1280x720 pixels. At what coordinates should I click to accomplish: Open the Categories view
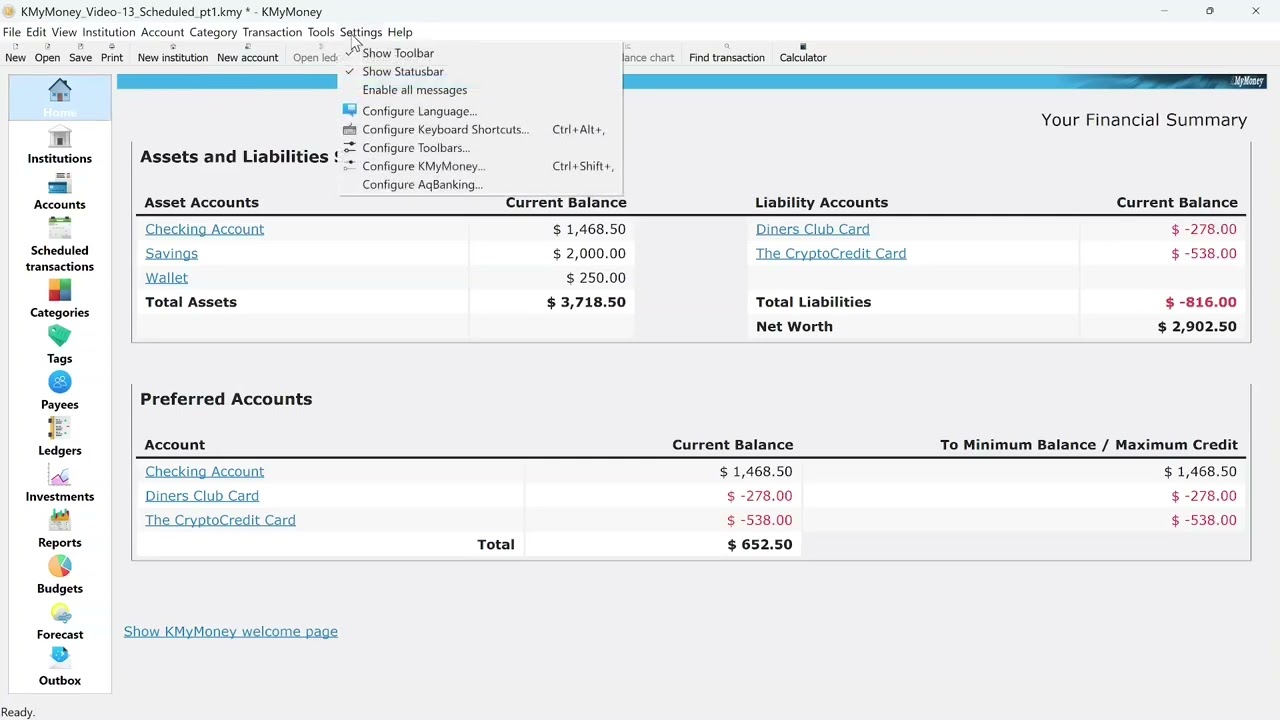tap(60, 300)
